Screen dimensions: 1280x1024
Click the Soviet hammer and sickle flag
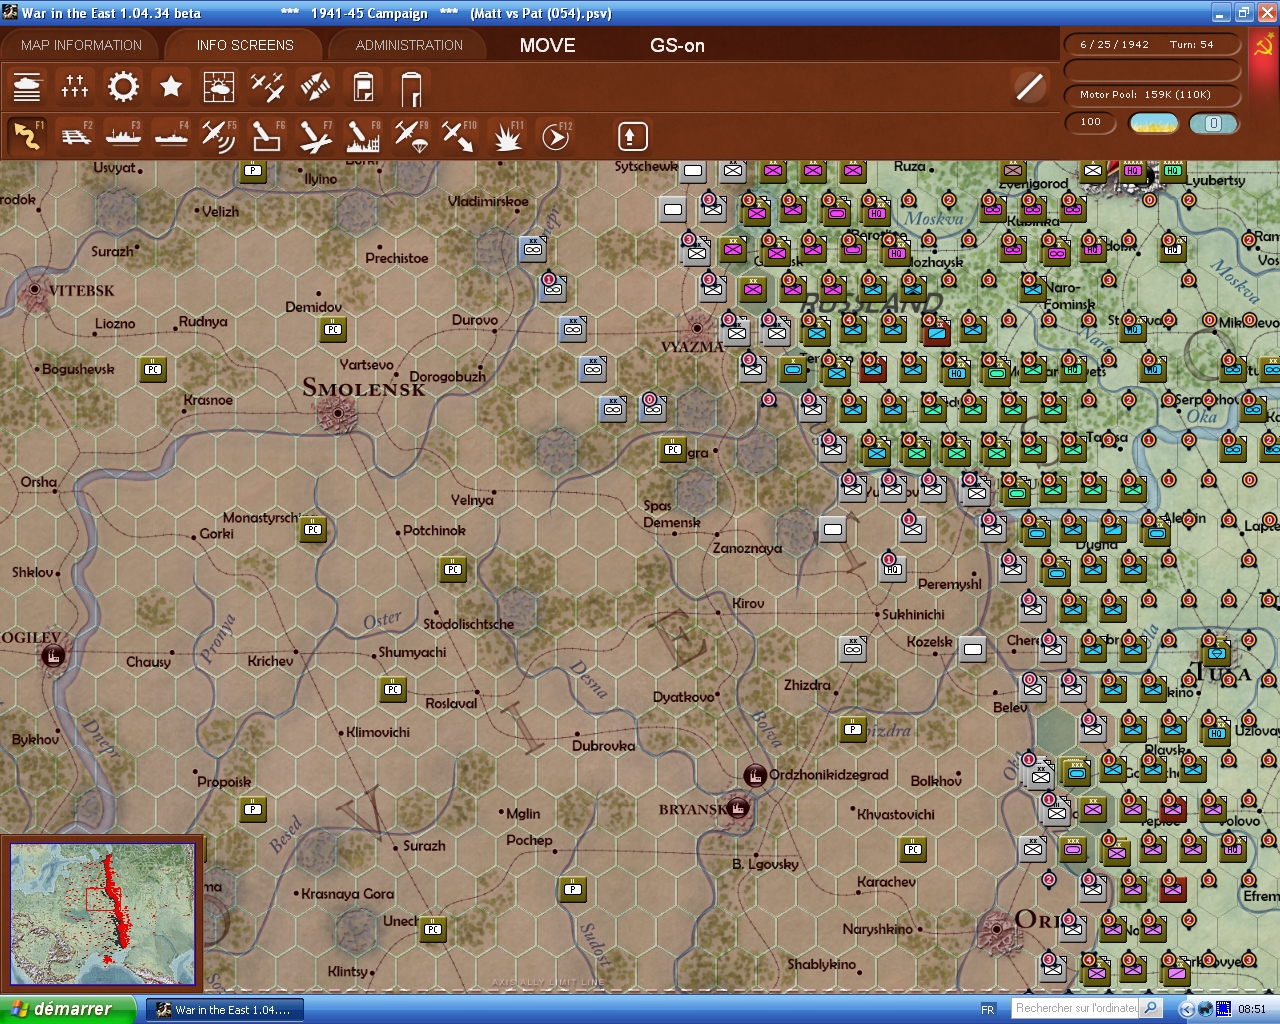point(1263,45)
